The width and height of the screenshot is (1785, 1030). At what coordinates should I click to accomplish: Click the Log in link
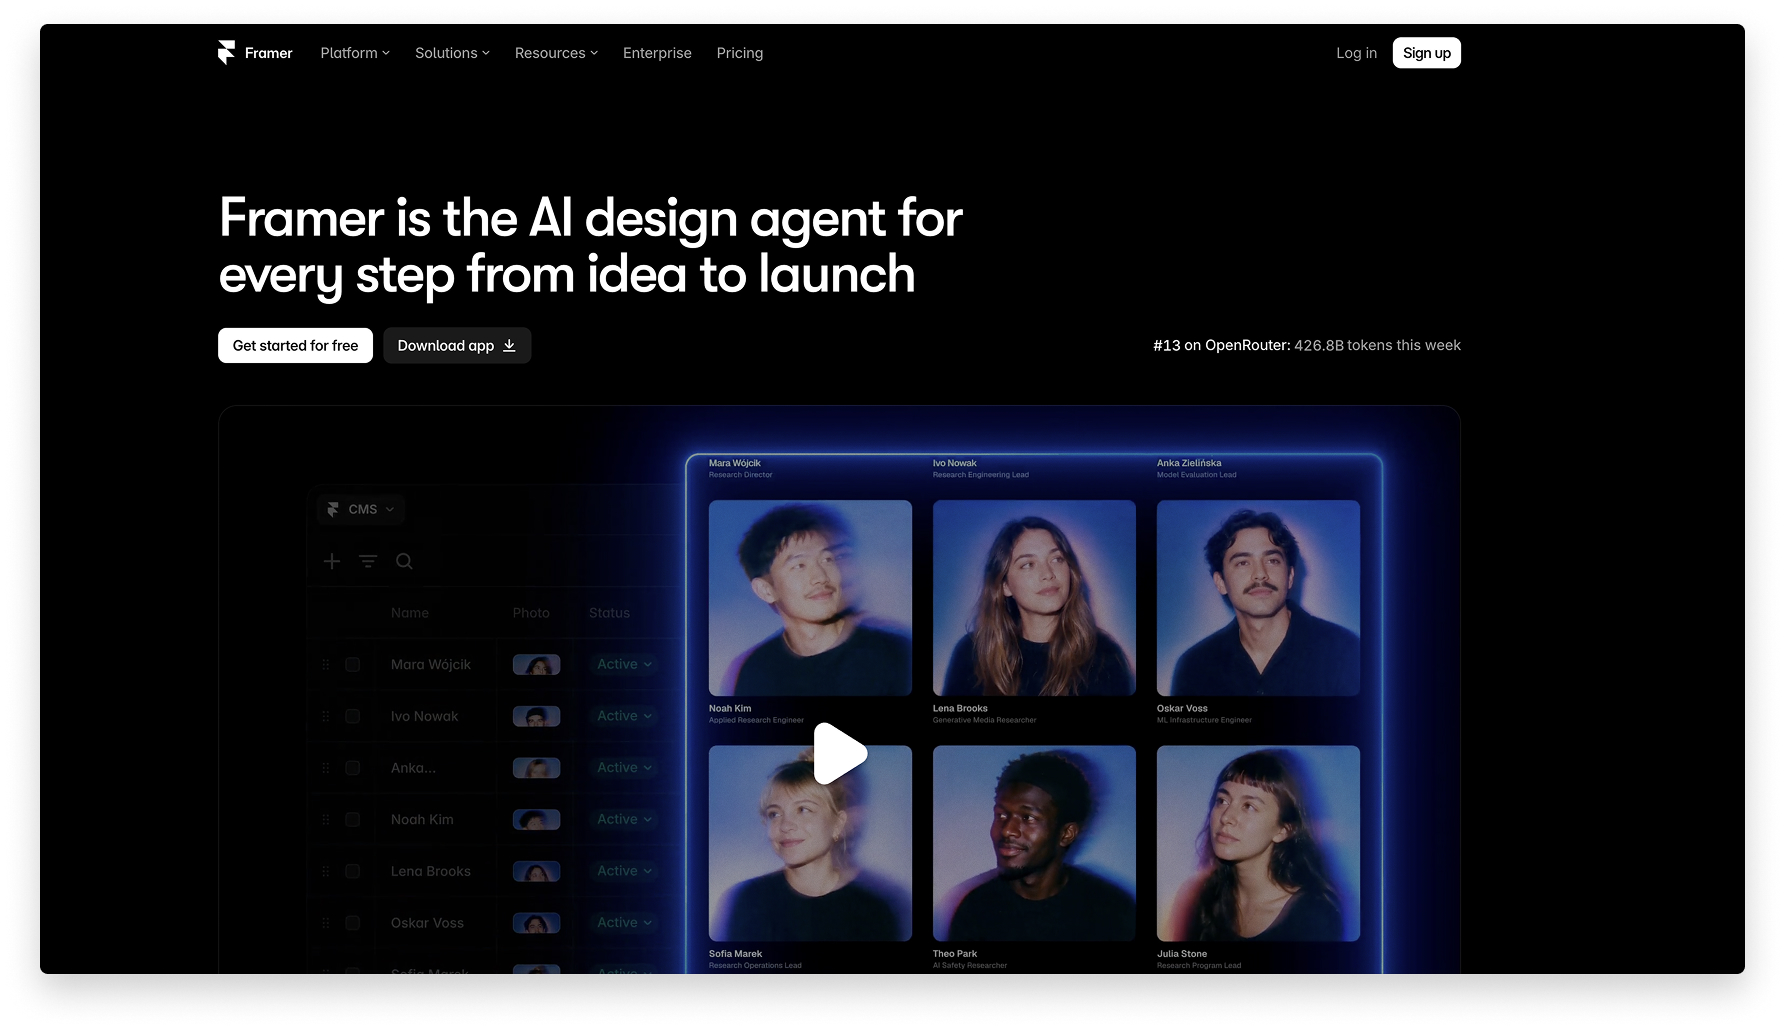[1356, 53]
